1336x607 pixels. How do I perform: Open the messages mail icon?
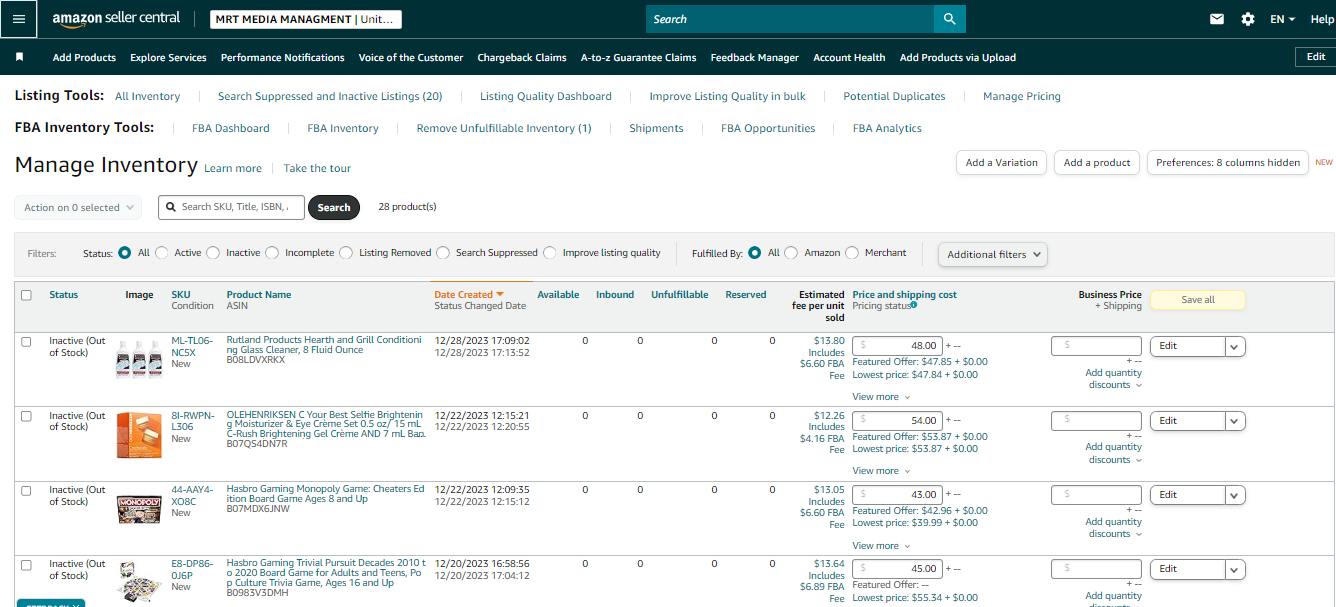[x=1217, y=19]
